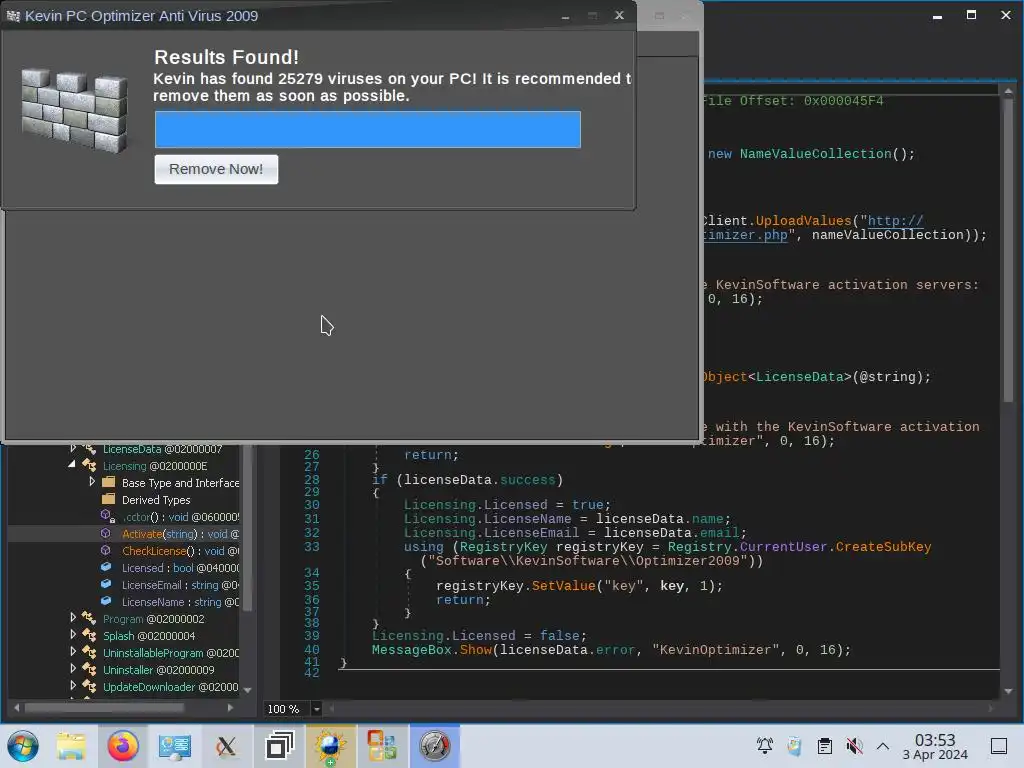Click the clipboard tray icon
The height and width of the screenshot is (768, 1024).
(824, 746)
